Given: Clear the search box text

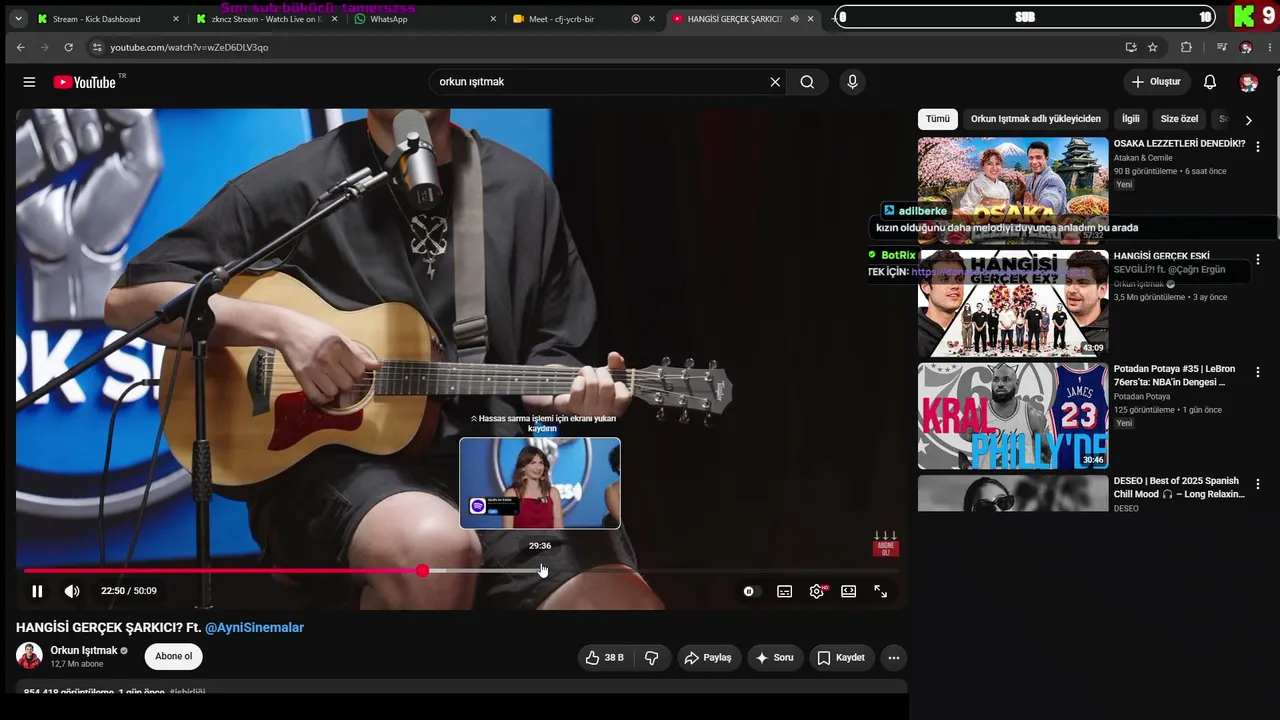Looking at the screenshot, I should pos(775,82).
